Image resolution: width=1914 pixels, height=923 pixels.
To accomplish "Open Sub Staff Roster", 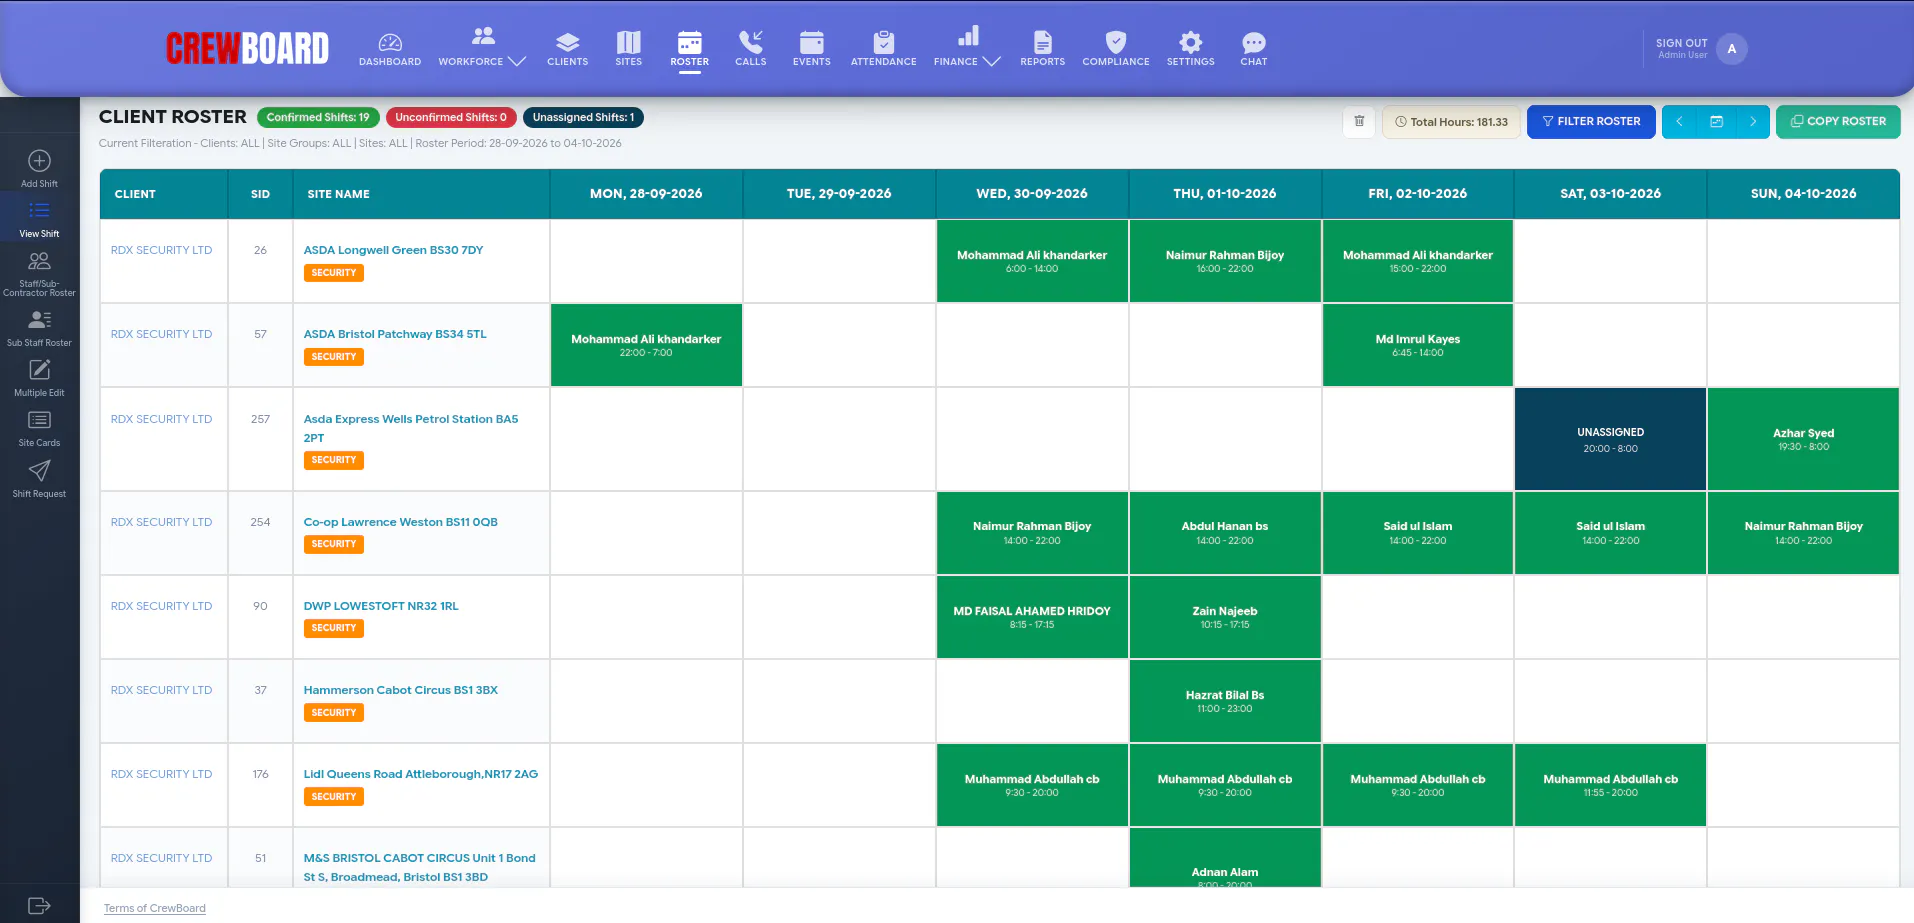I will (39, 328).
